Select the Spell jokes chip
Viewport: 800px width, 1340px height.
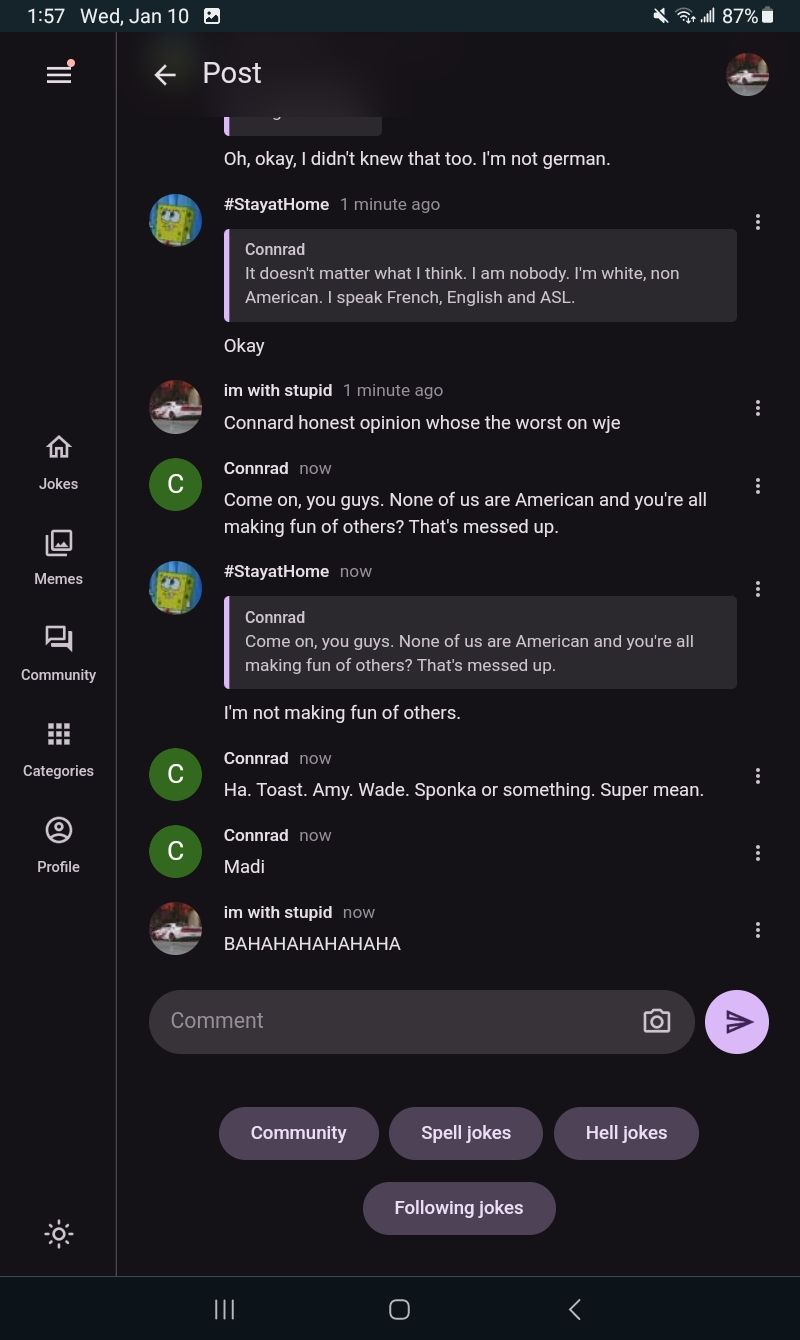(466, 1133)
